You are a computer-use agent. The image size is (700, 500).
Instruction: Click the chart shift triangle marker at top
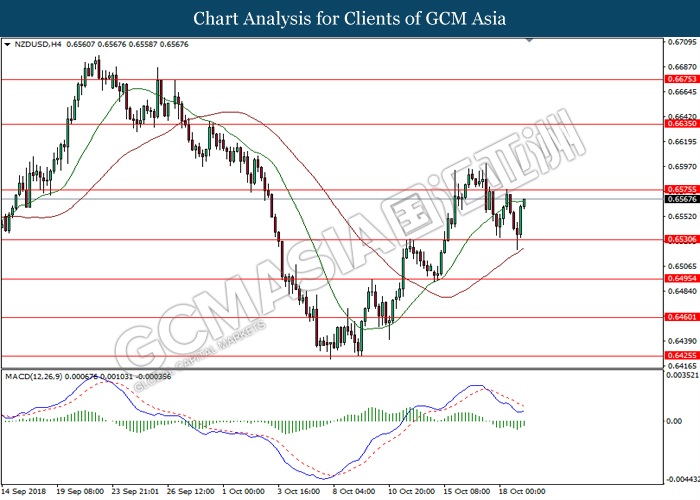click(x=529, y=41)
